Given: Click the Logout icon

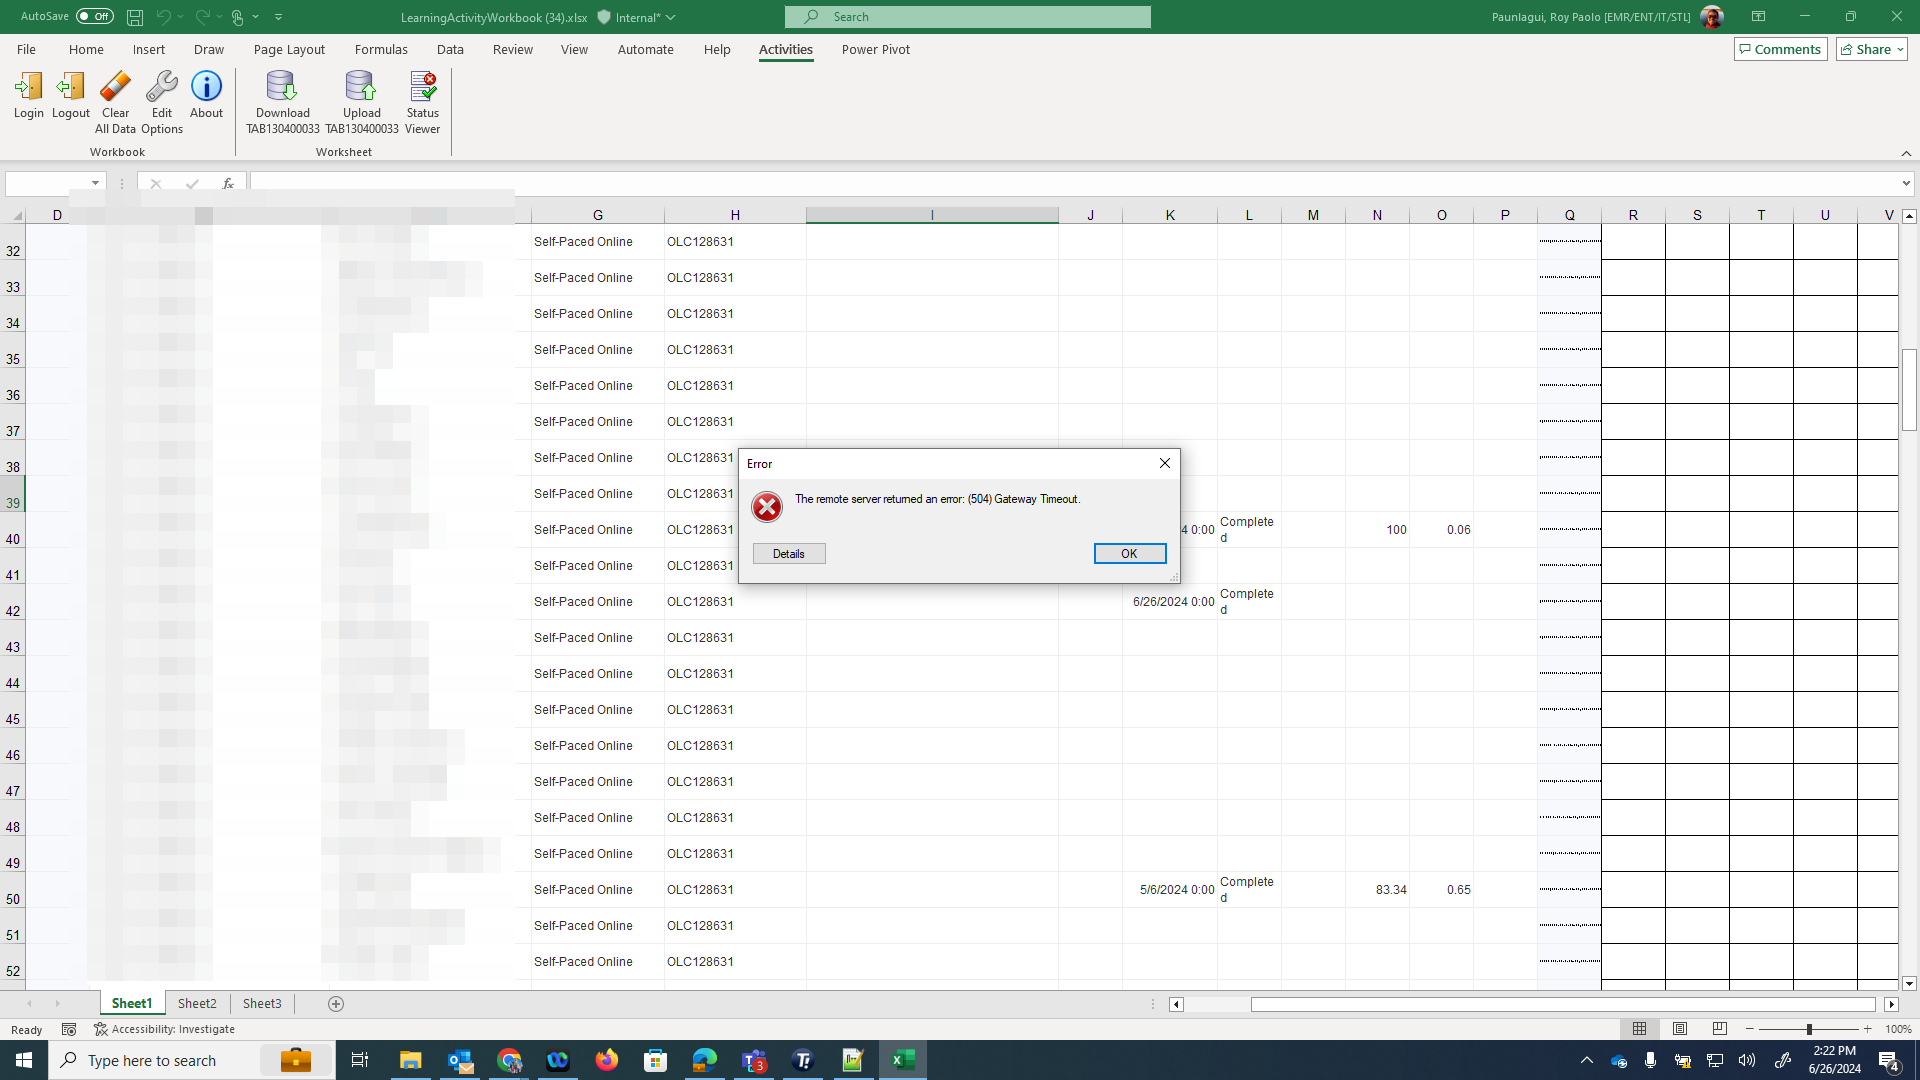Looking at the screenshot, I should [70, 97].
